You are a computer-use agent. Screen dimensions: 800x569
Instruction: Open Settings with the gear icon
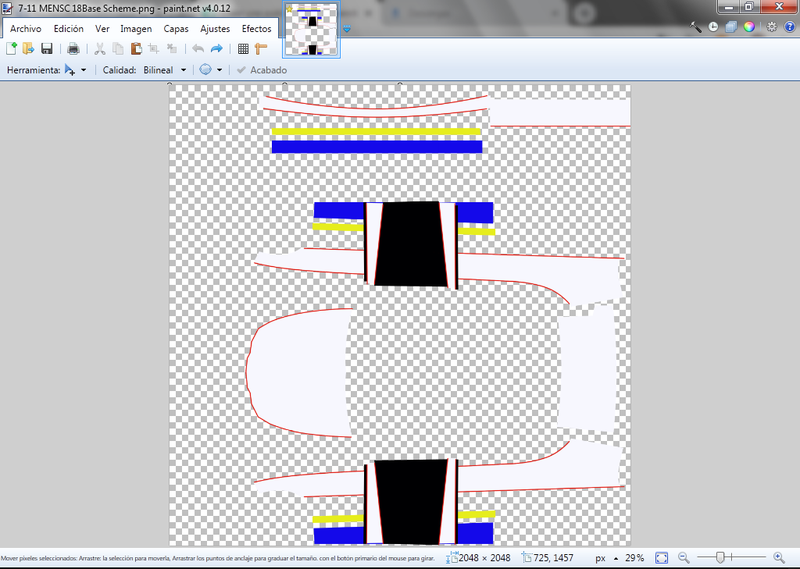tap(771, 27)
